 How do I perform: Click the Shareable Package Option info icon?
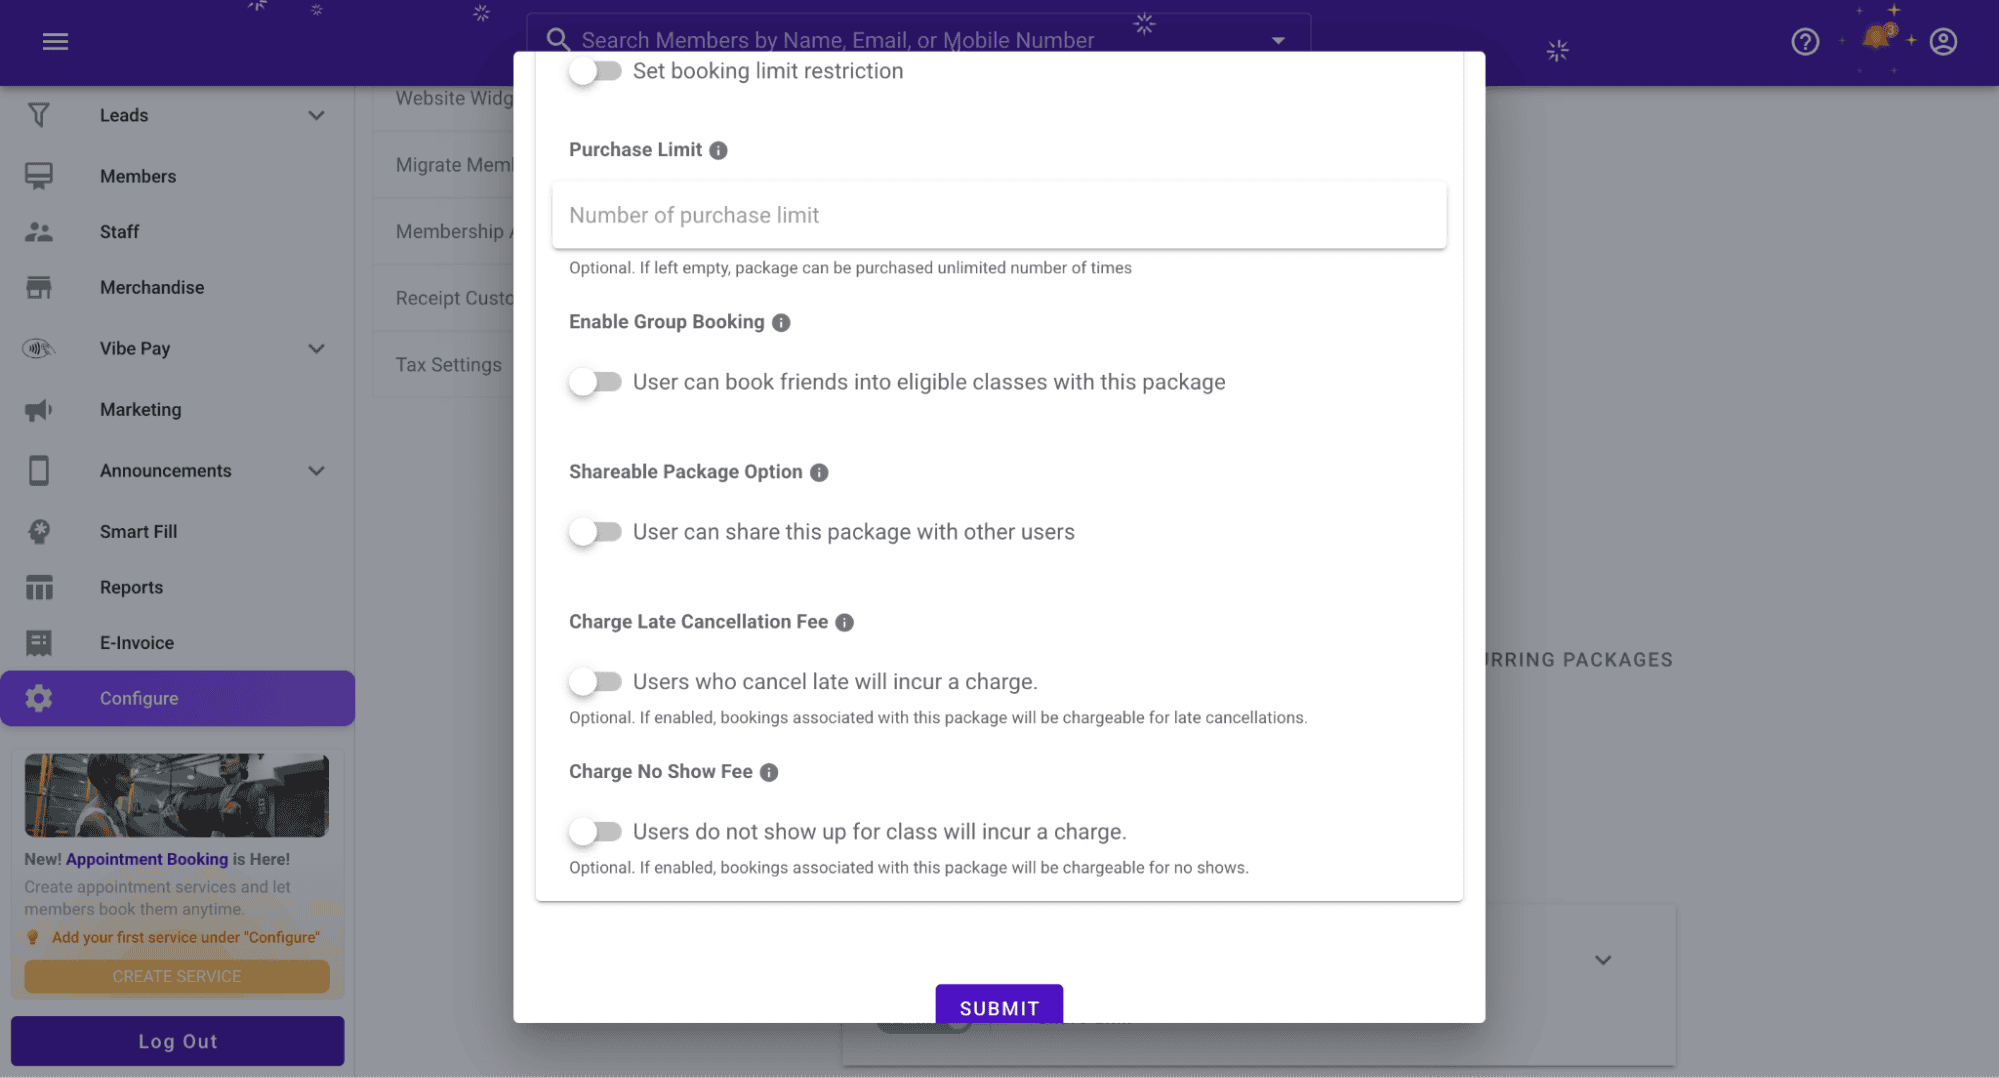(819, 472)
